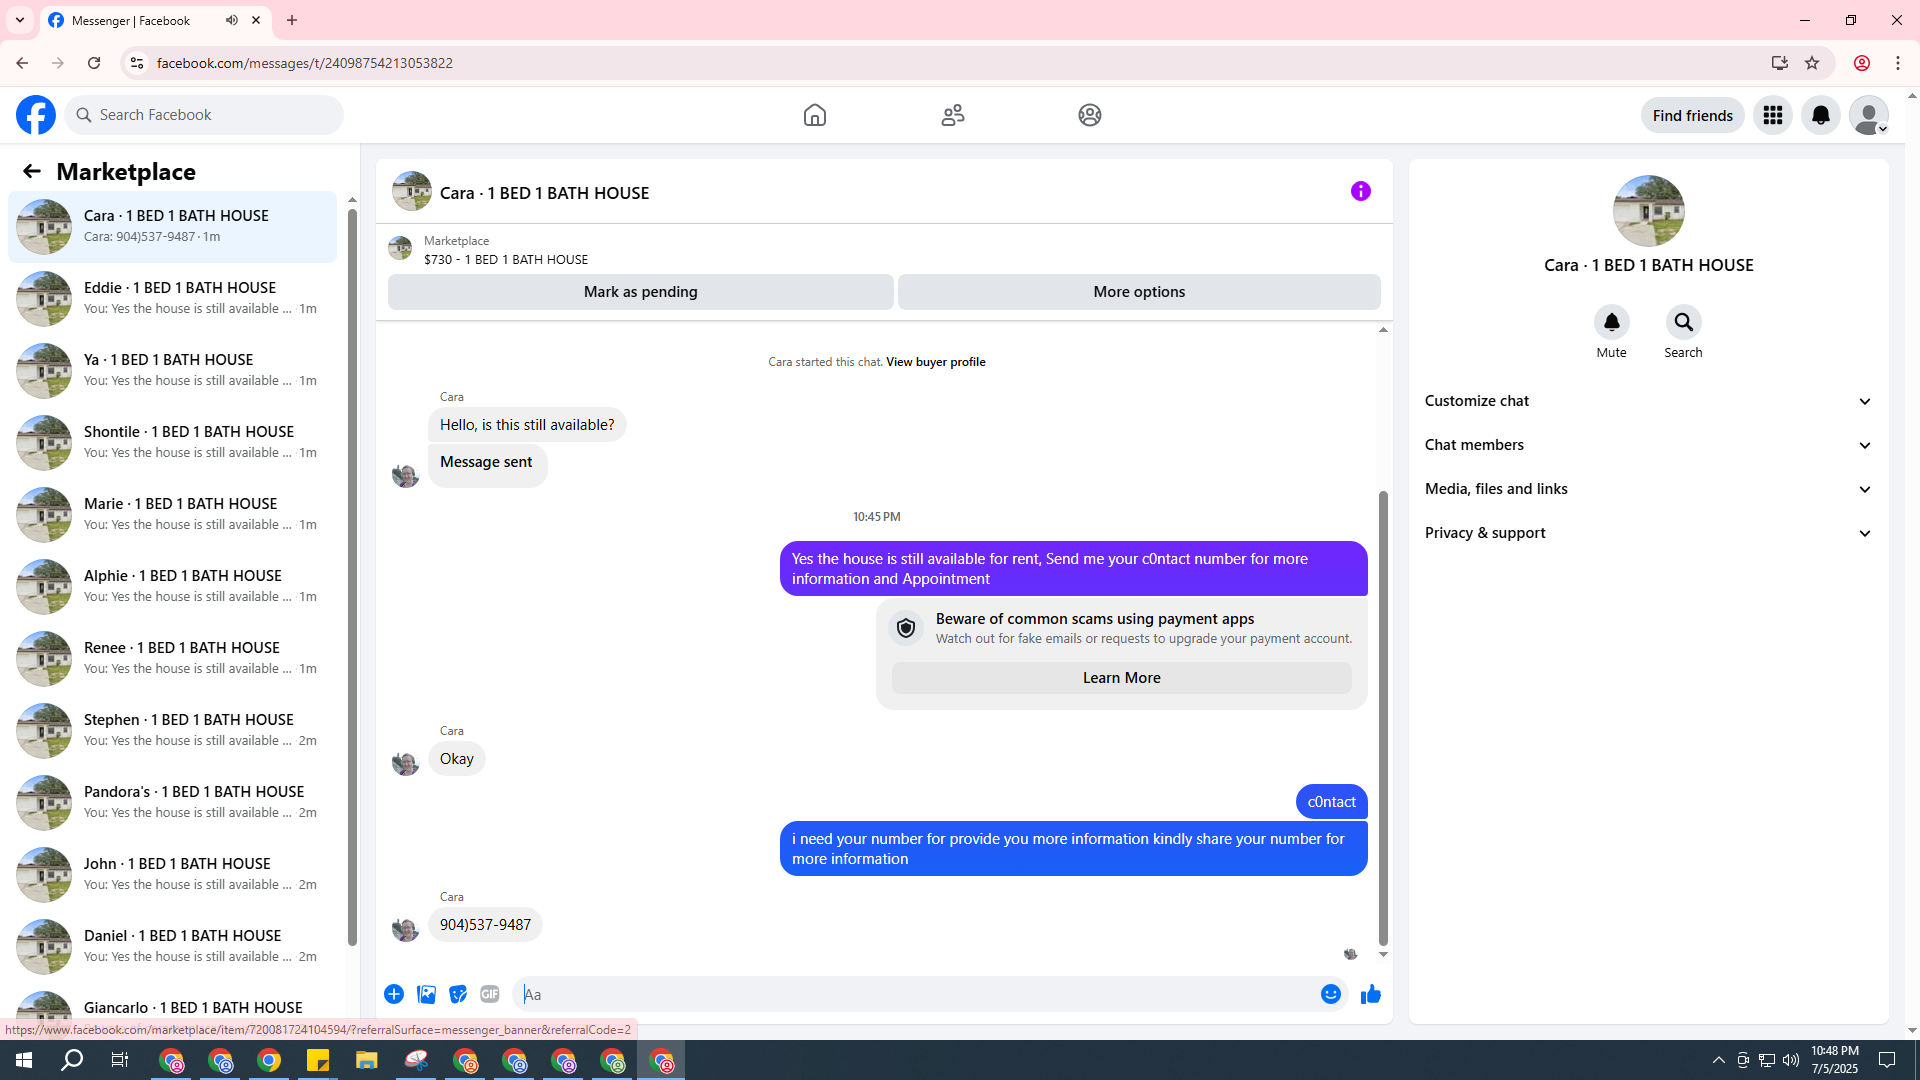This screenshot has height=1080, width=1920.
Task: Open the Facebook menu grid icon
Action: [1772, 115]
